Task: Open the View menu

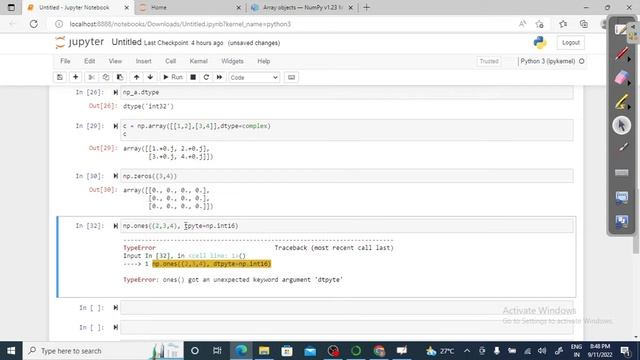Action: point(115,61)
